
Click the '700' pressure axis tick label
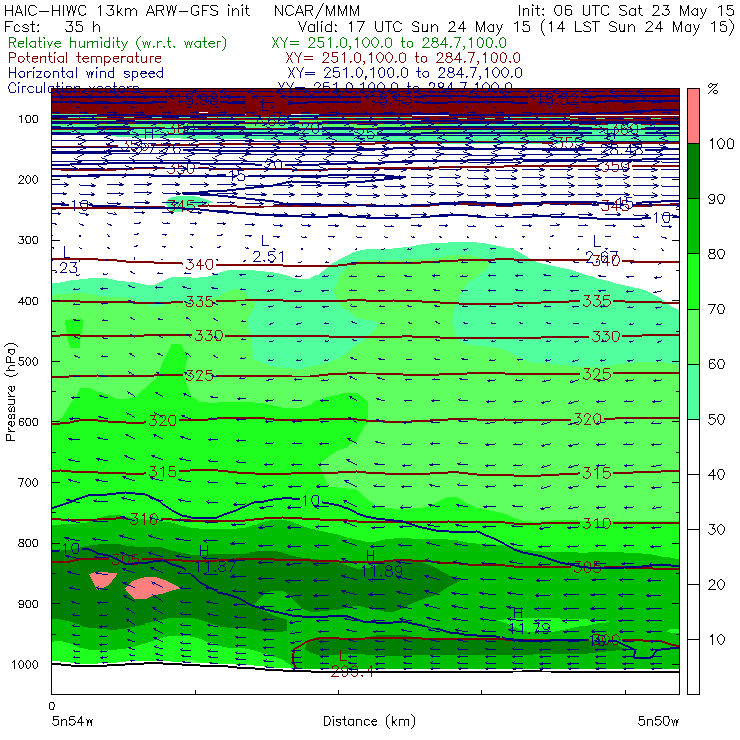pyautogui.click(x=28, y=483)
